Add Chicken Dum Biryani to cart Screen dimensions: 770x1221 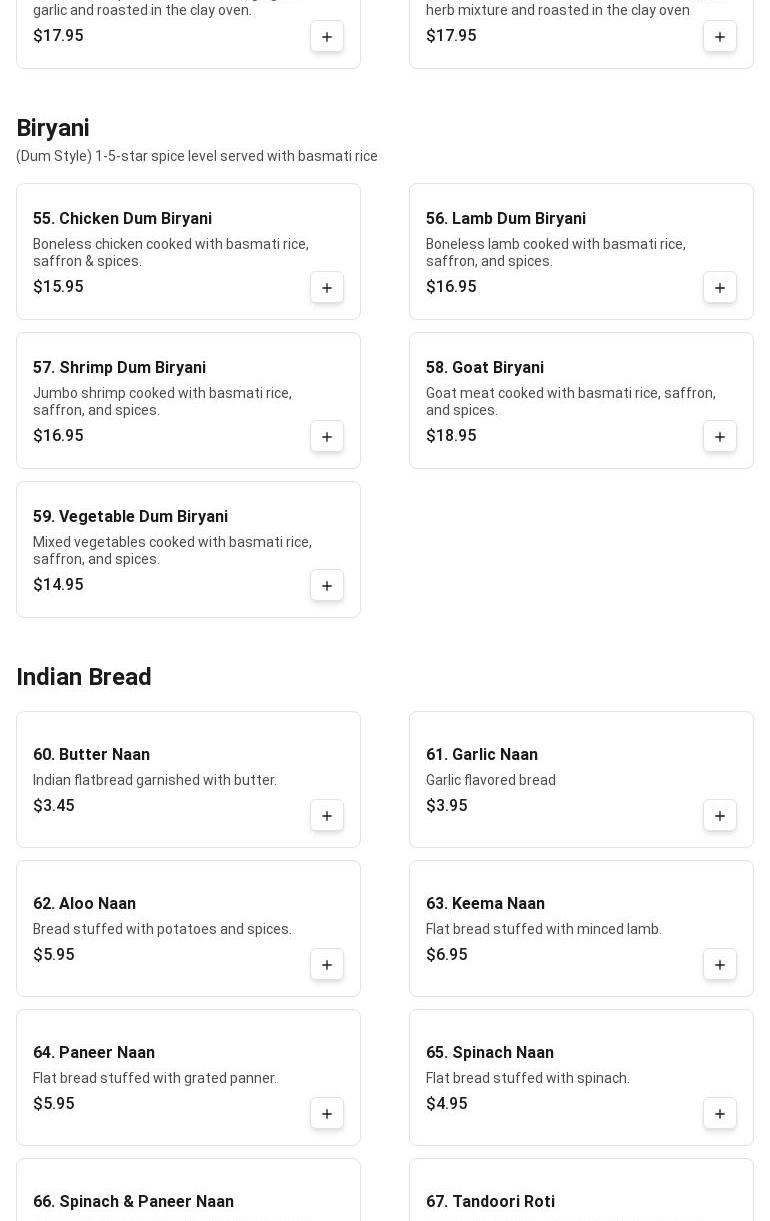point(327,288)
